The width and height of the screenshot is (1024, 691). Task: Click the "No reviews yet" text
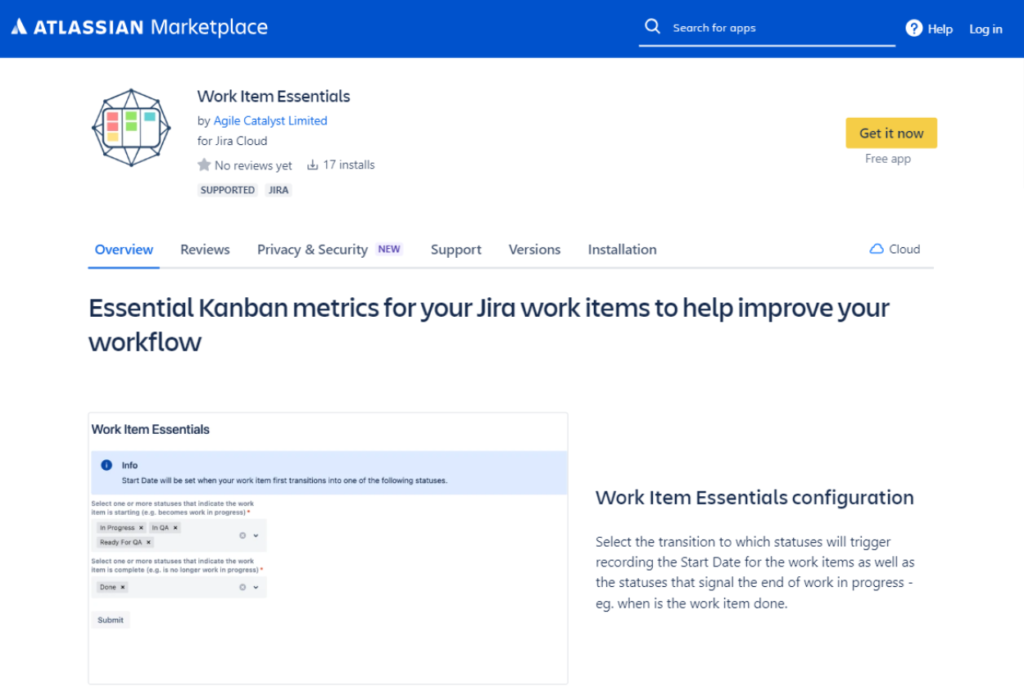[x=253, y=165]
